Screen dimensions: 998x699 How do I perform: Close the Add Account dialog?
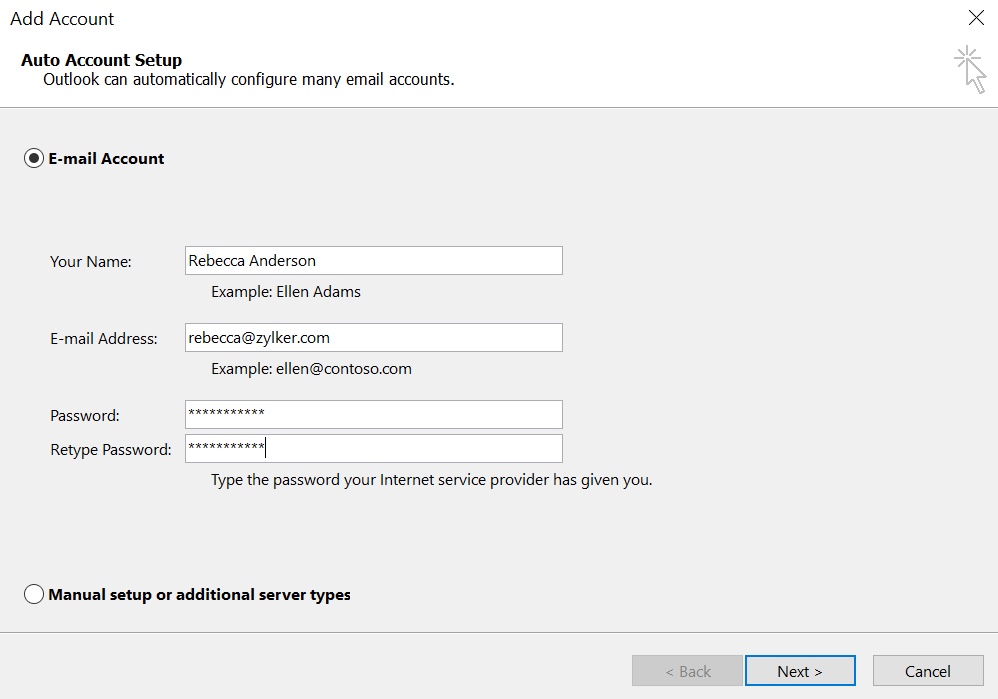977,18
